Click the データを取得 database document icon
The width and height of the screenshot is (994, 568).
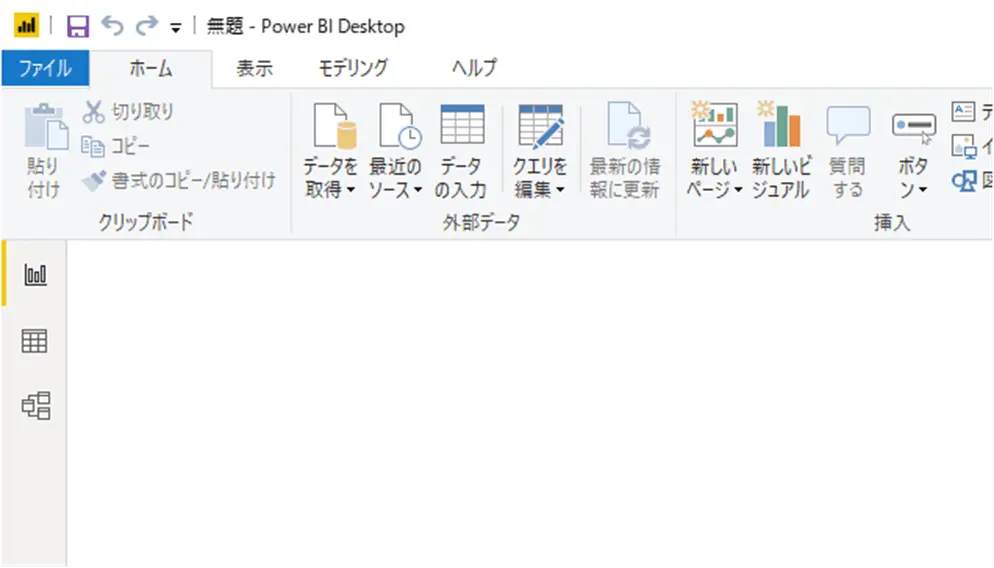[x=334, y=126]
